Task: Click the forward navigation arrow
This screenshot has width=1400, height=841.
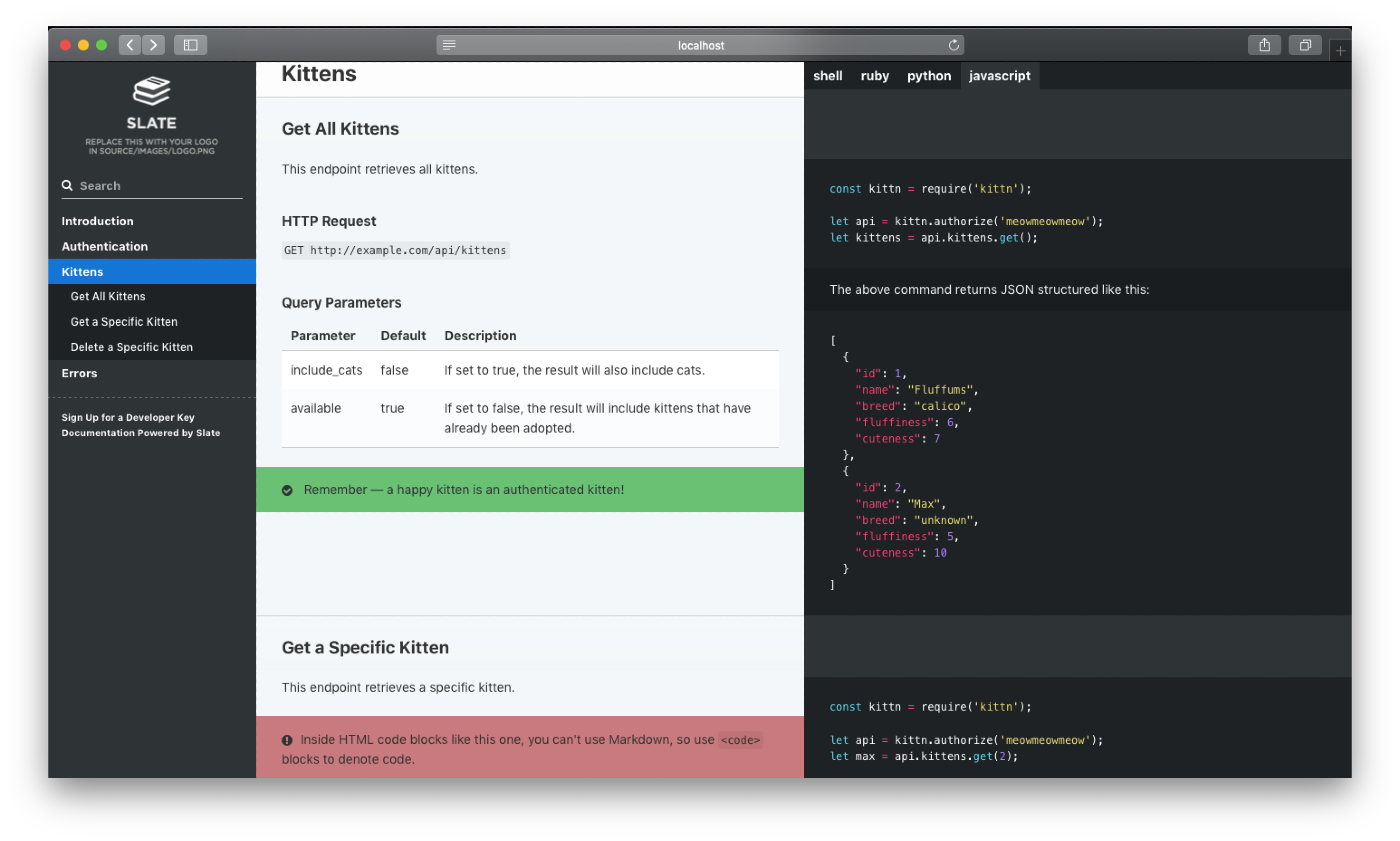Action: tap(153, 44)
